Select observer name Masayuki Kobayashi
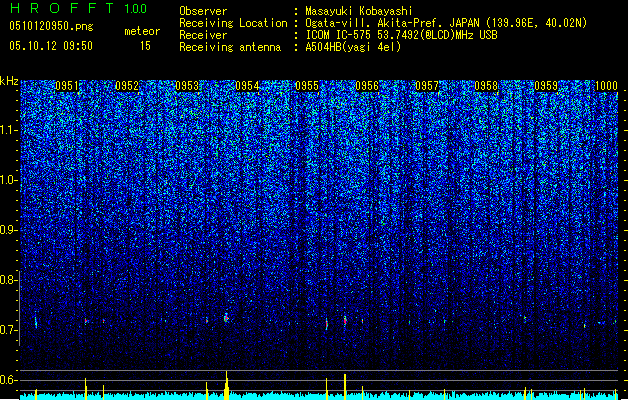629x400 pixels. [359, 11]
